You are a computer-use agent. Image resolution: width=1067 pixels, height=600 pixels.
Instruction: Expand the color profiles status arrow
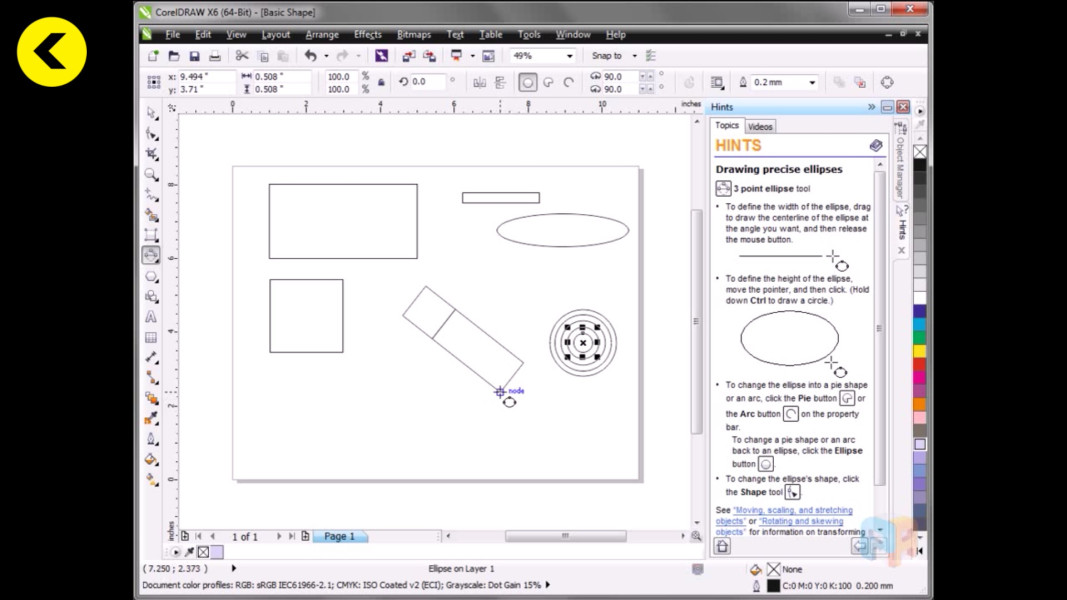(548, 584)
